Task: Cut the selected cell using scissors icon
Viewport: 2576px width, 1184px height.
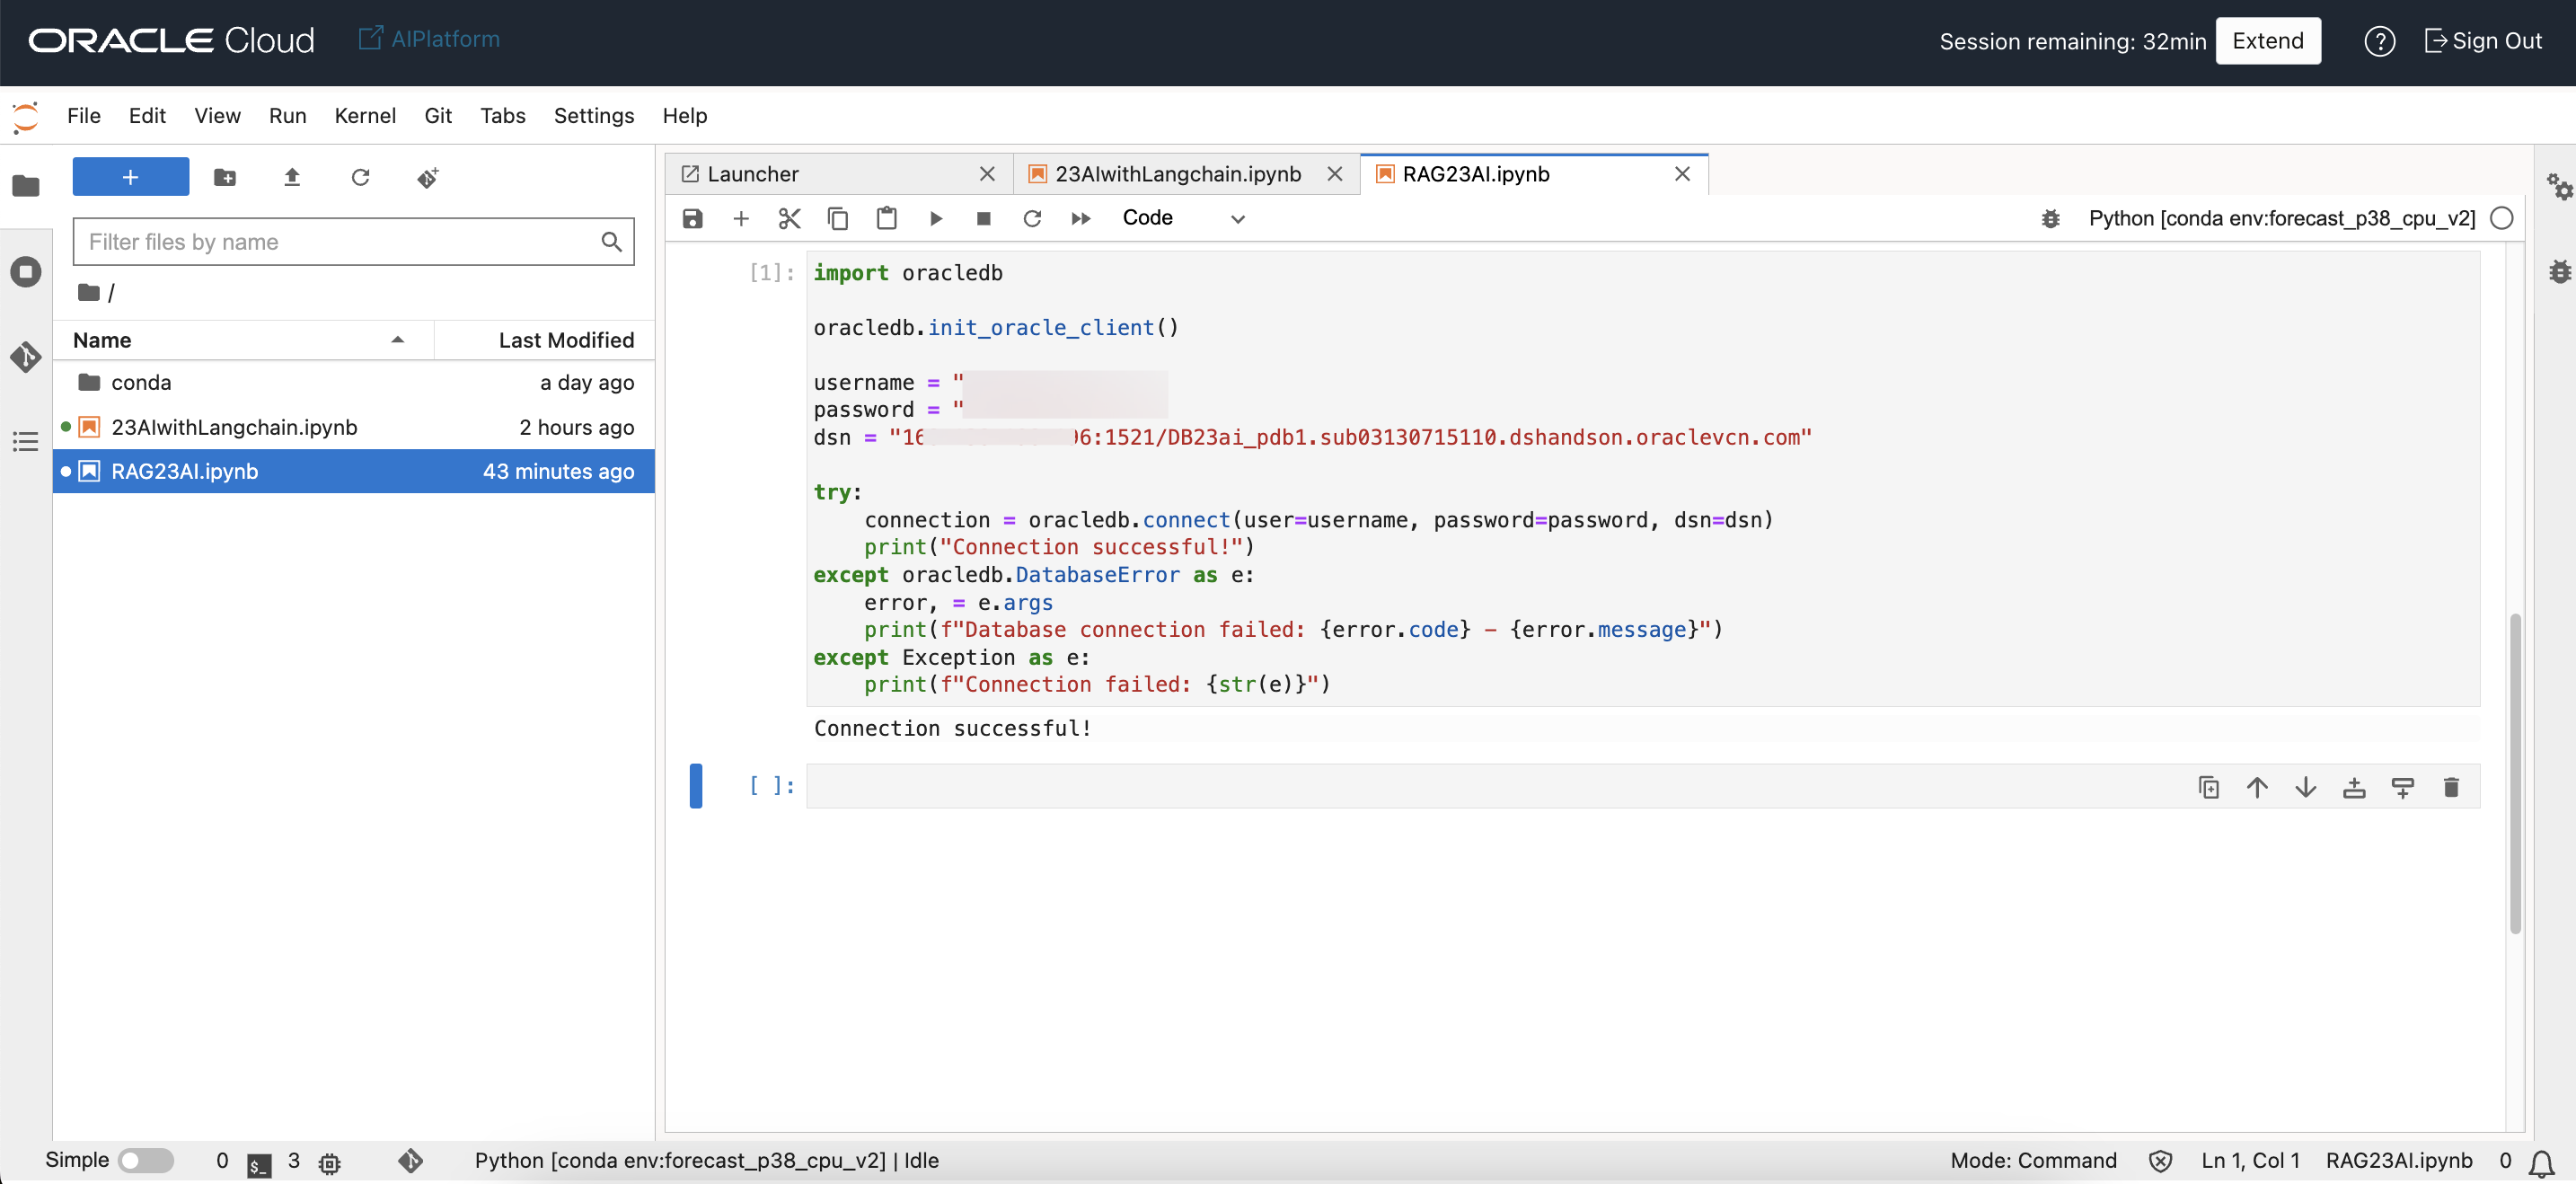Action: [x=789, y=218]
